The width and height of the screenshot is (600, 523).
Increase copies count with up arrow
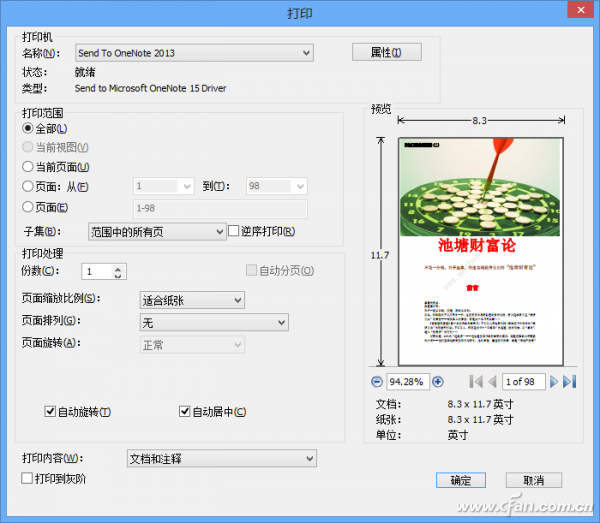point(119,267)
